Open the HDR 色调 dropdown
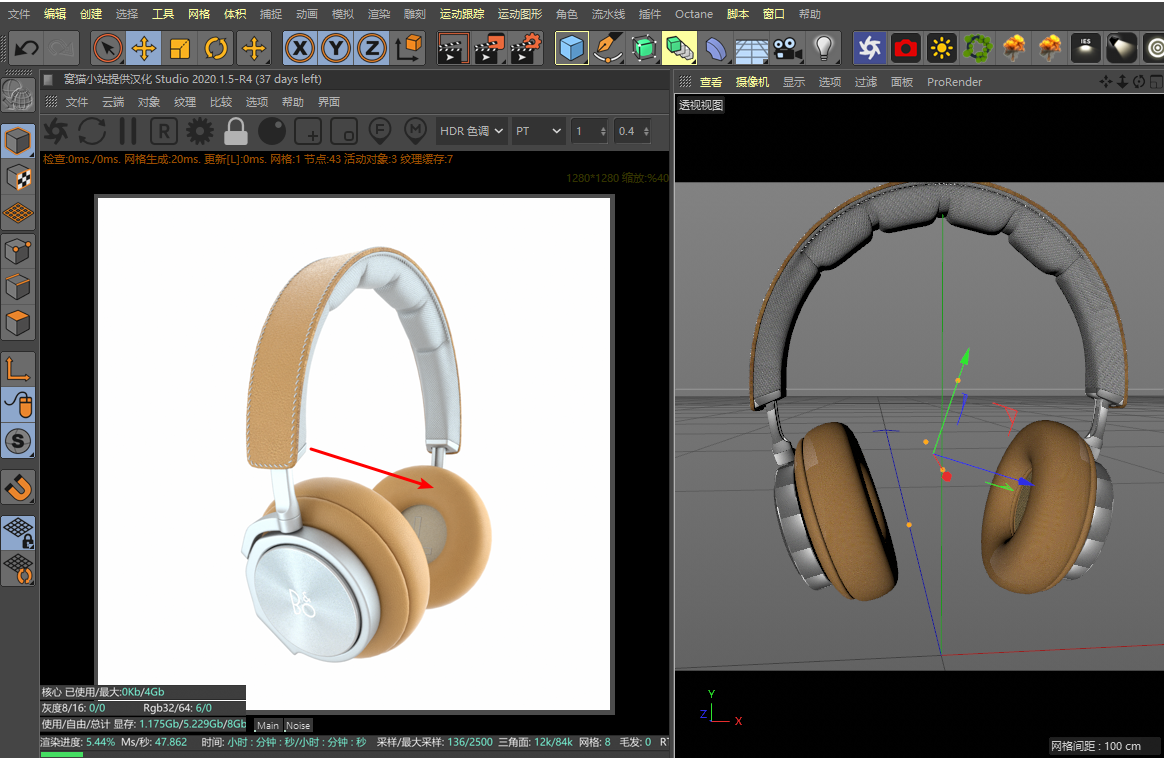 tap(471, 131)
